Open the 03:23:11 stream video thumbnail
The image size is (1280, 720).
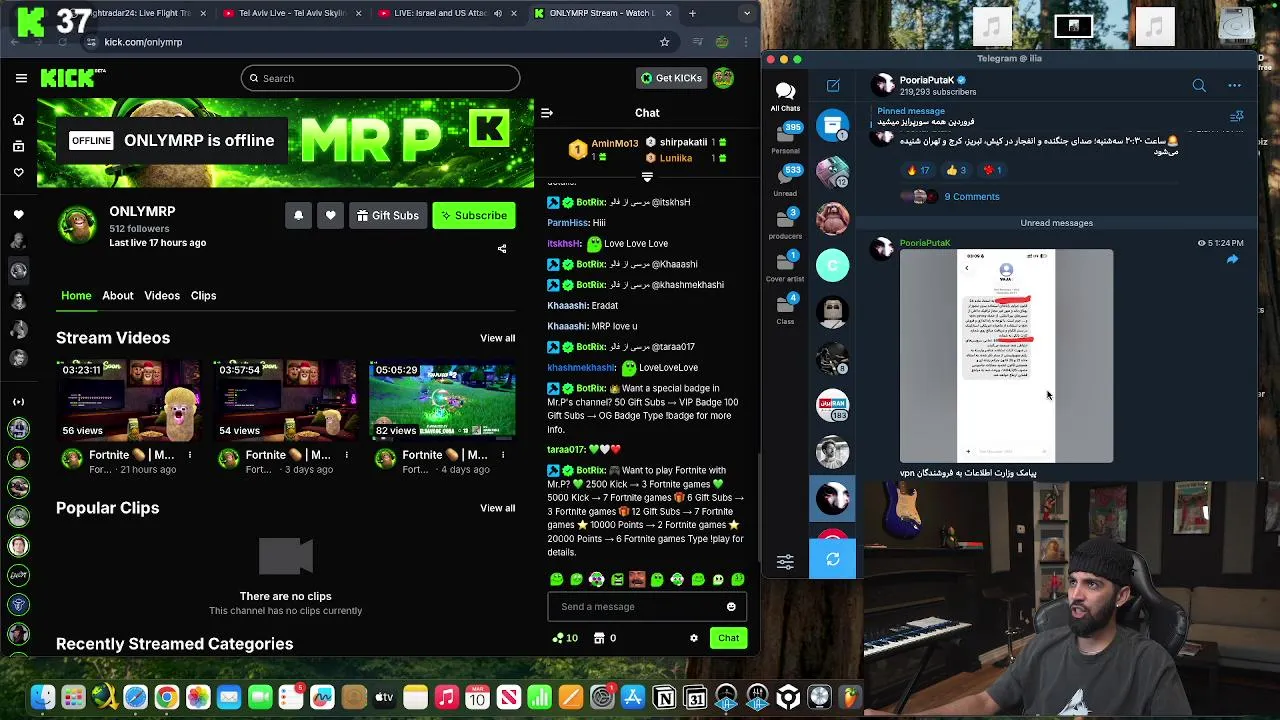click(128, 400)
